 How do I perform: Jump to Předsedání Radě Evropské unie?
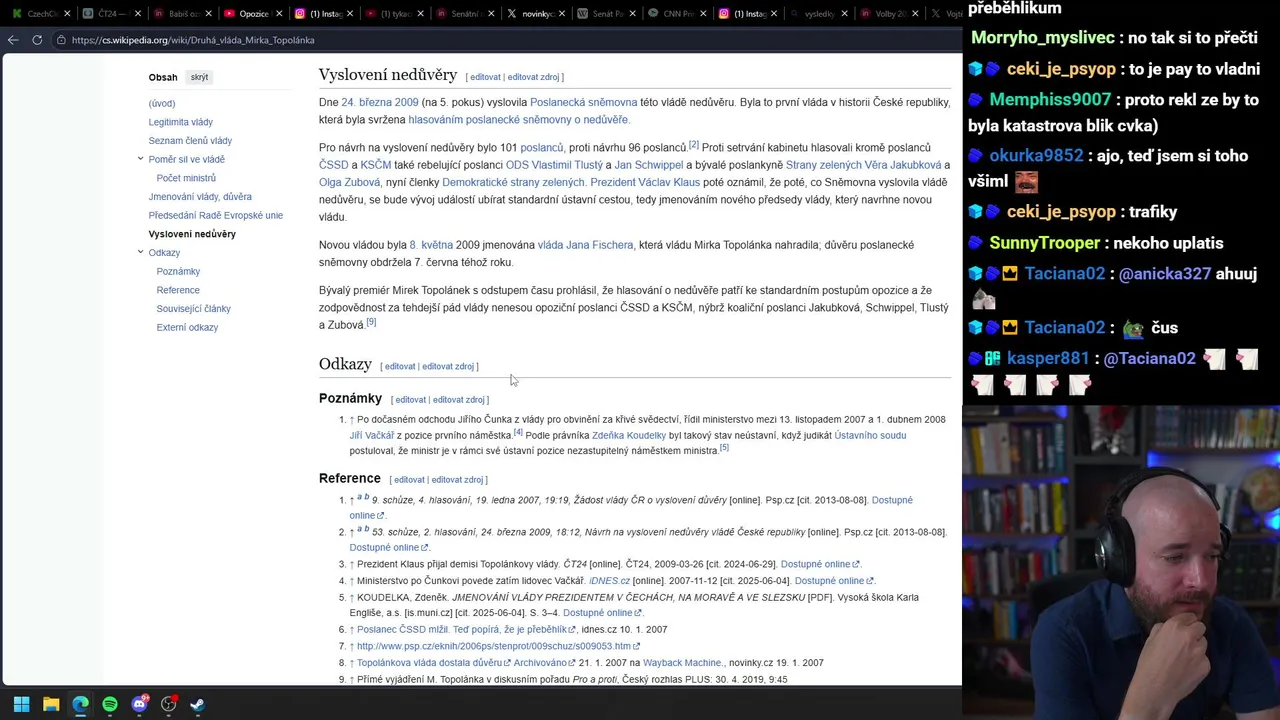coord(216,215)
